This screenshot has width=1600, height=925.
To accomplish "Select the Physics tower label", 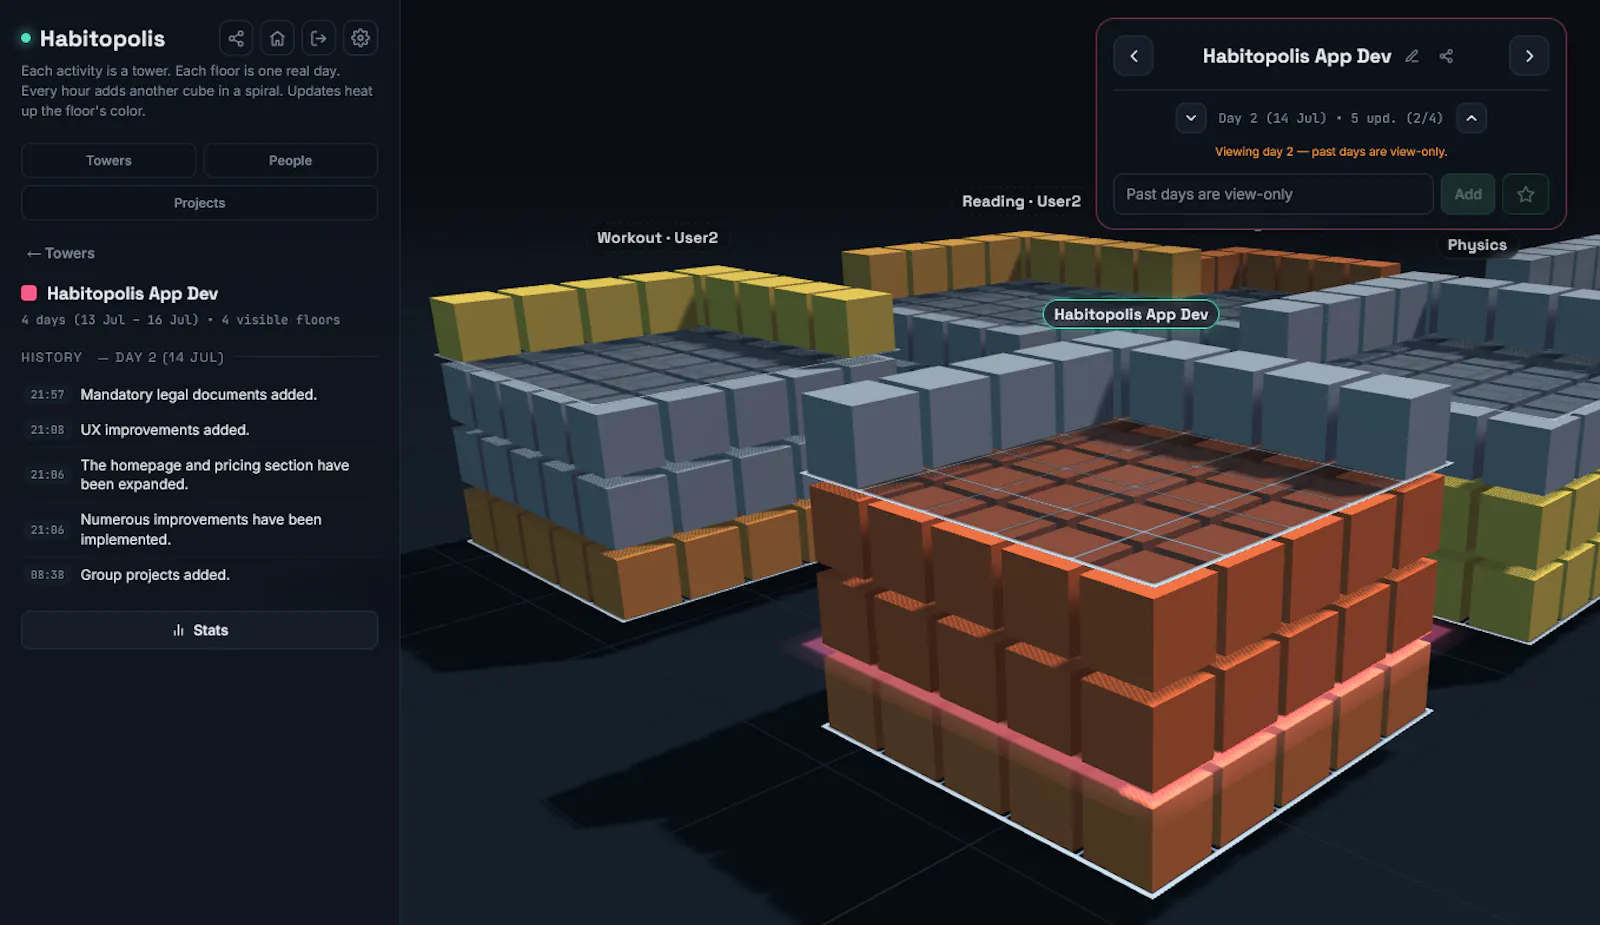I will click(x=1477, y=245).
